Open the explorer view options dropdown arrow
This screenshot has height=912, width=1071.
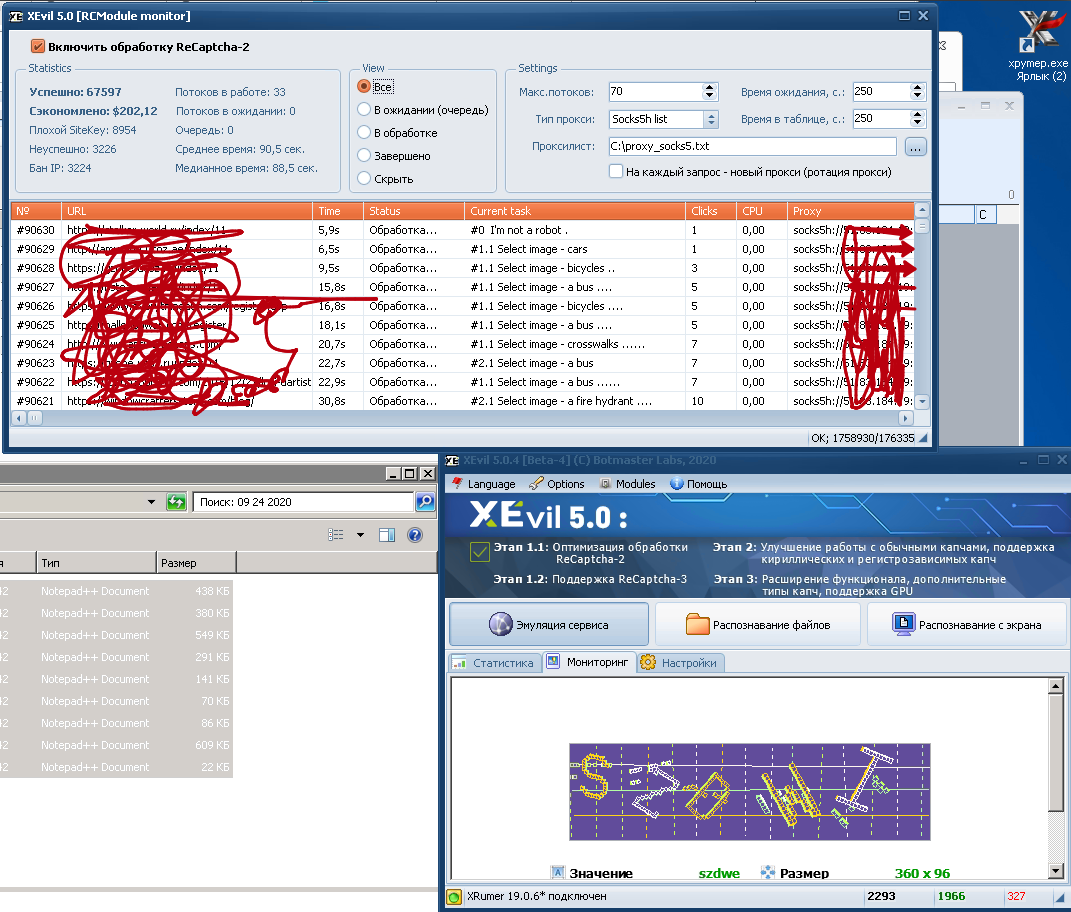coord(360,535)
